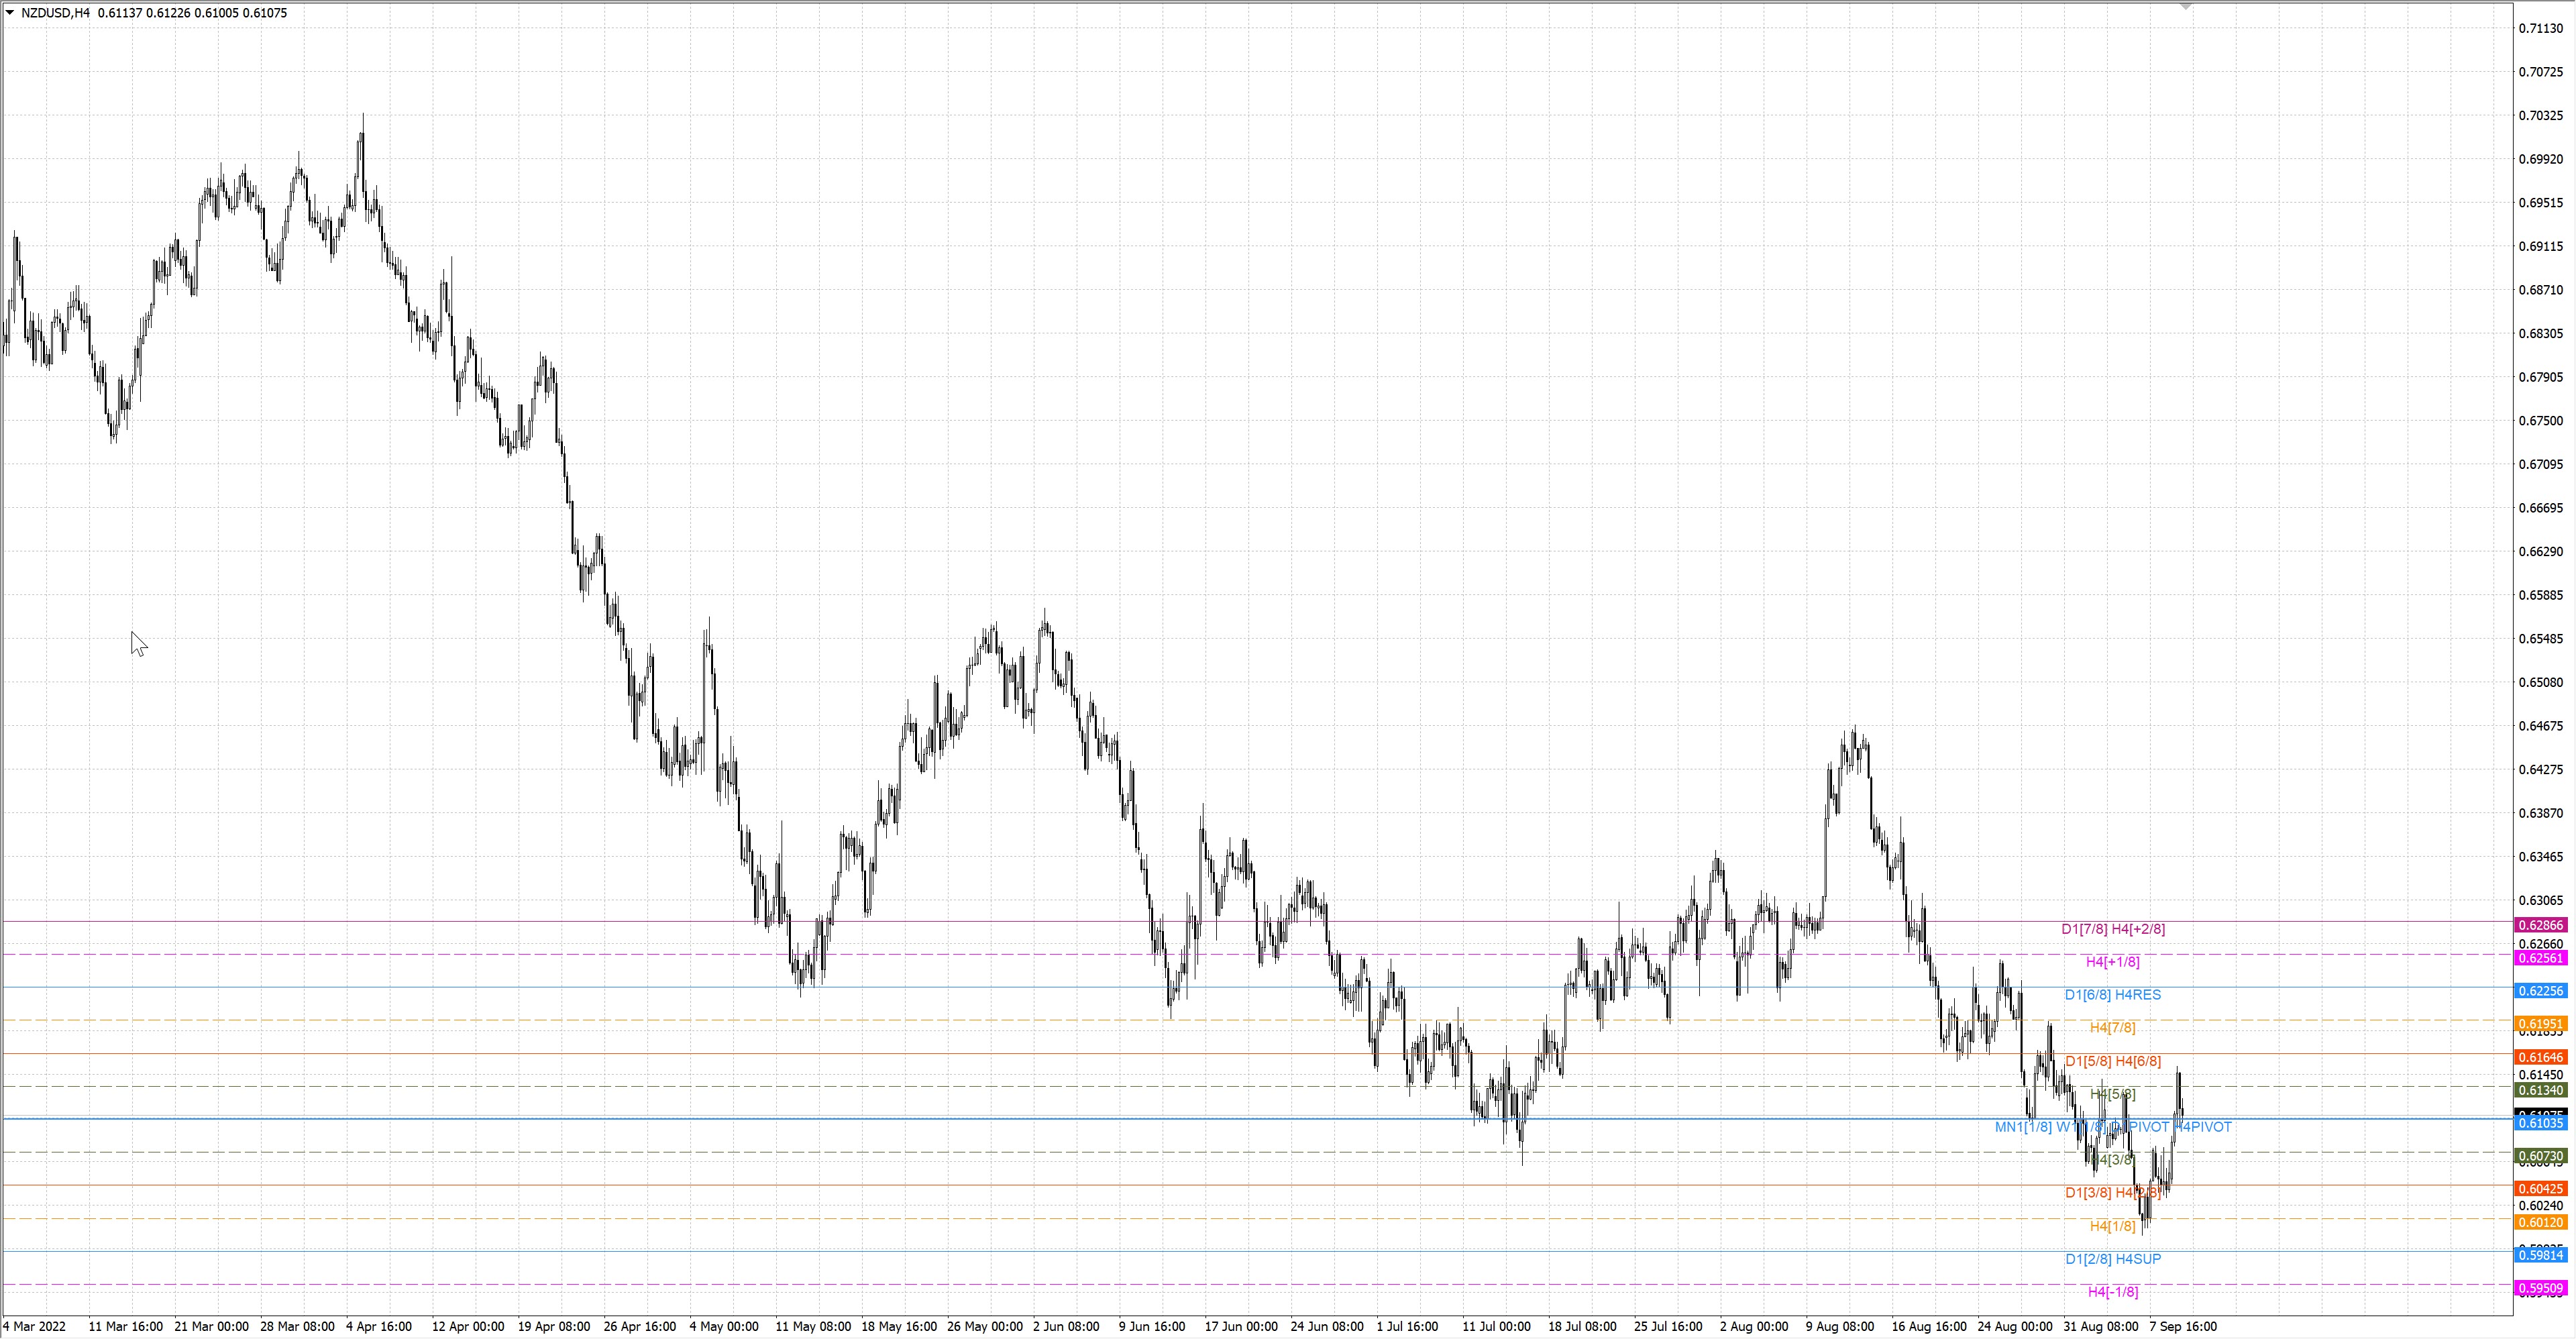Image resolution: width=2576 pixels, height=1339 pixels.
Task: Select the H4[5/8] level label
Action: (x=2112, y=1094)
